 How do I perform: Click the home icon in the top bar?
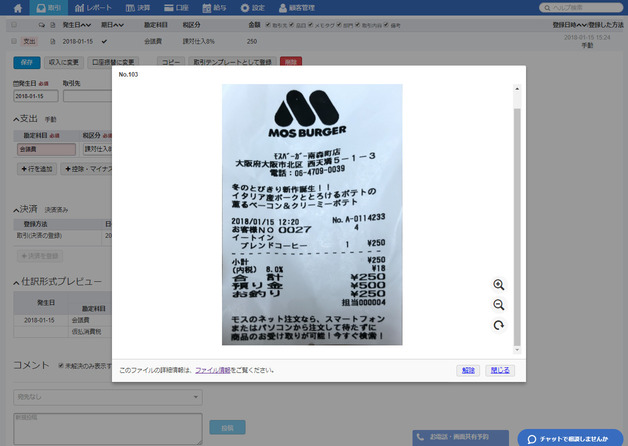coord(17,8)
